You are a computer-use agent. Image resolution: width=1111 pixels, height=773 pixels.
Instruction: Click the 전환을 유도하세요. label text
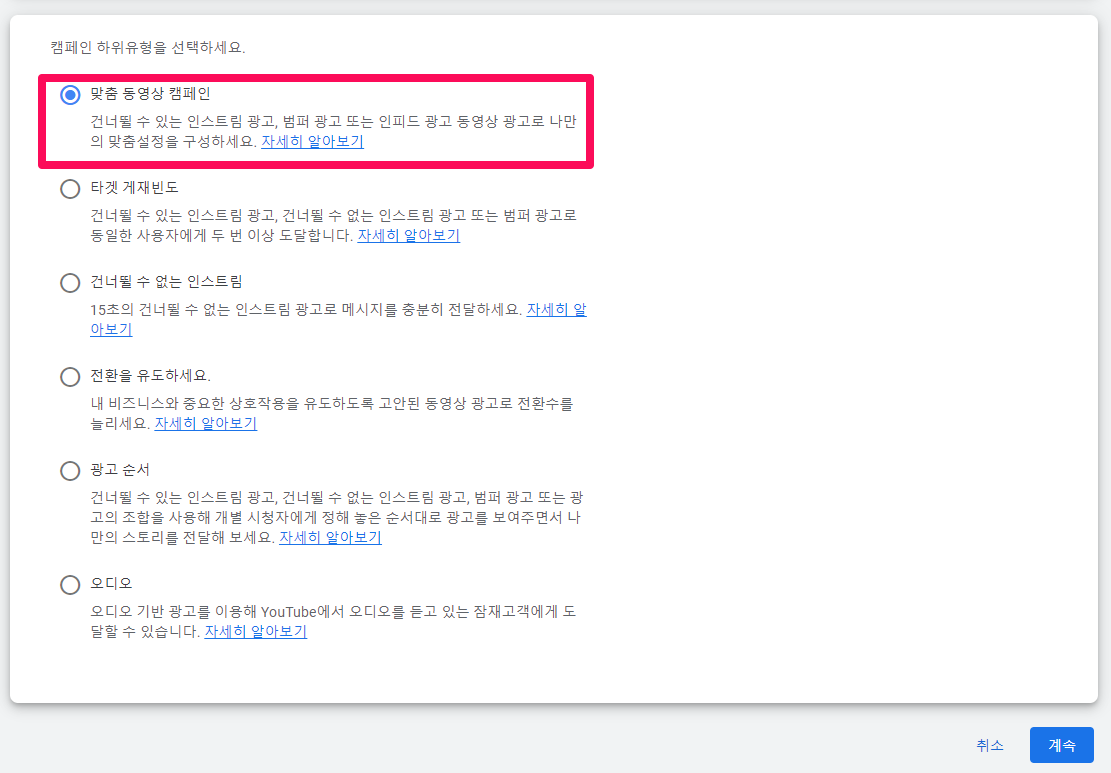[x=150, y=376]
